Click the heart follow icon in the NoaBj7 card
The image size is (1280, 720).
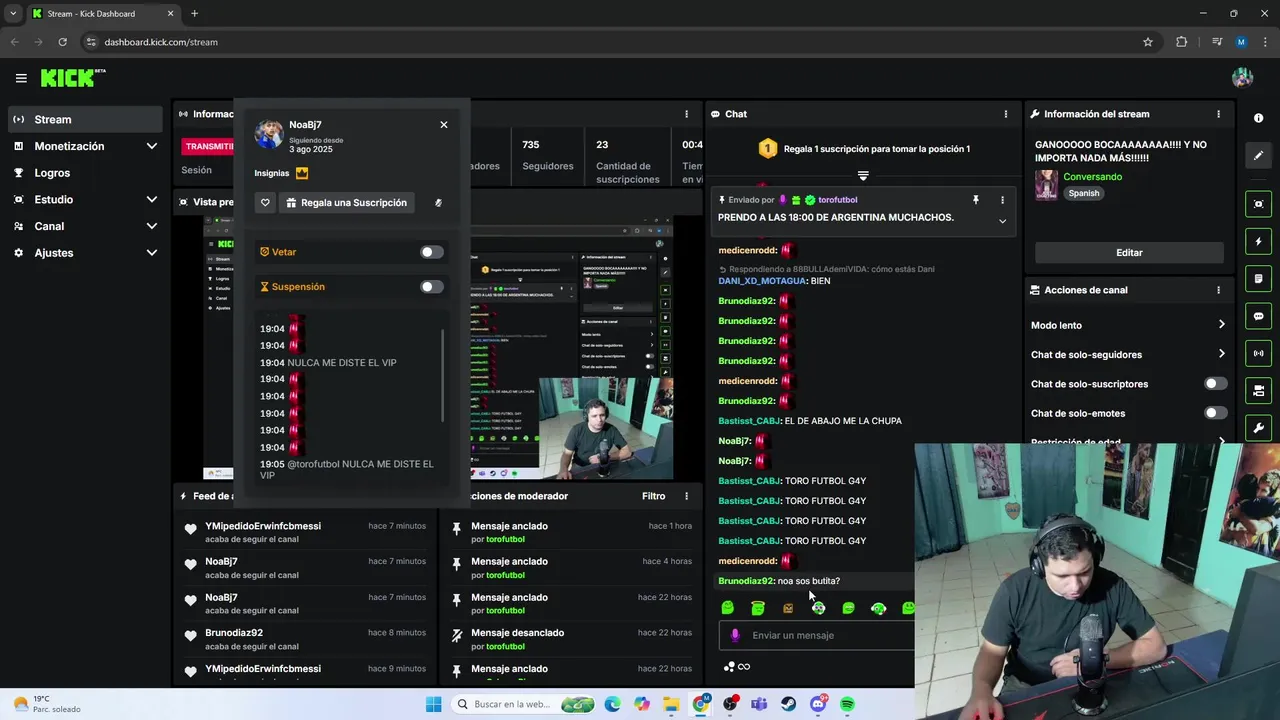pos(265,203)
